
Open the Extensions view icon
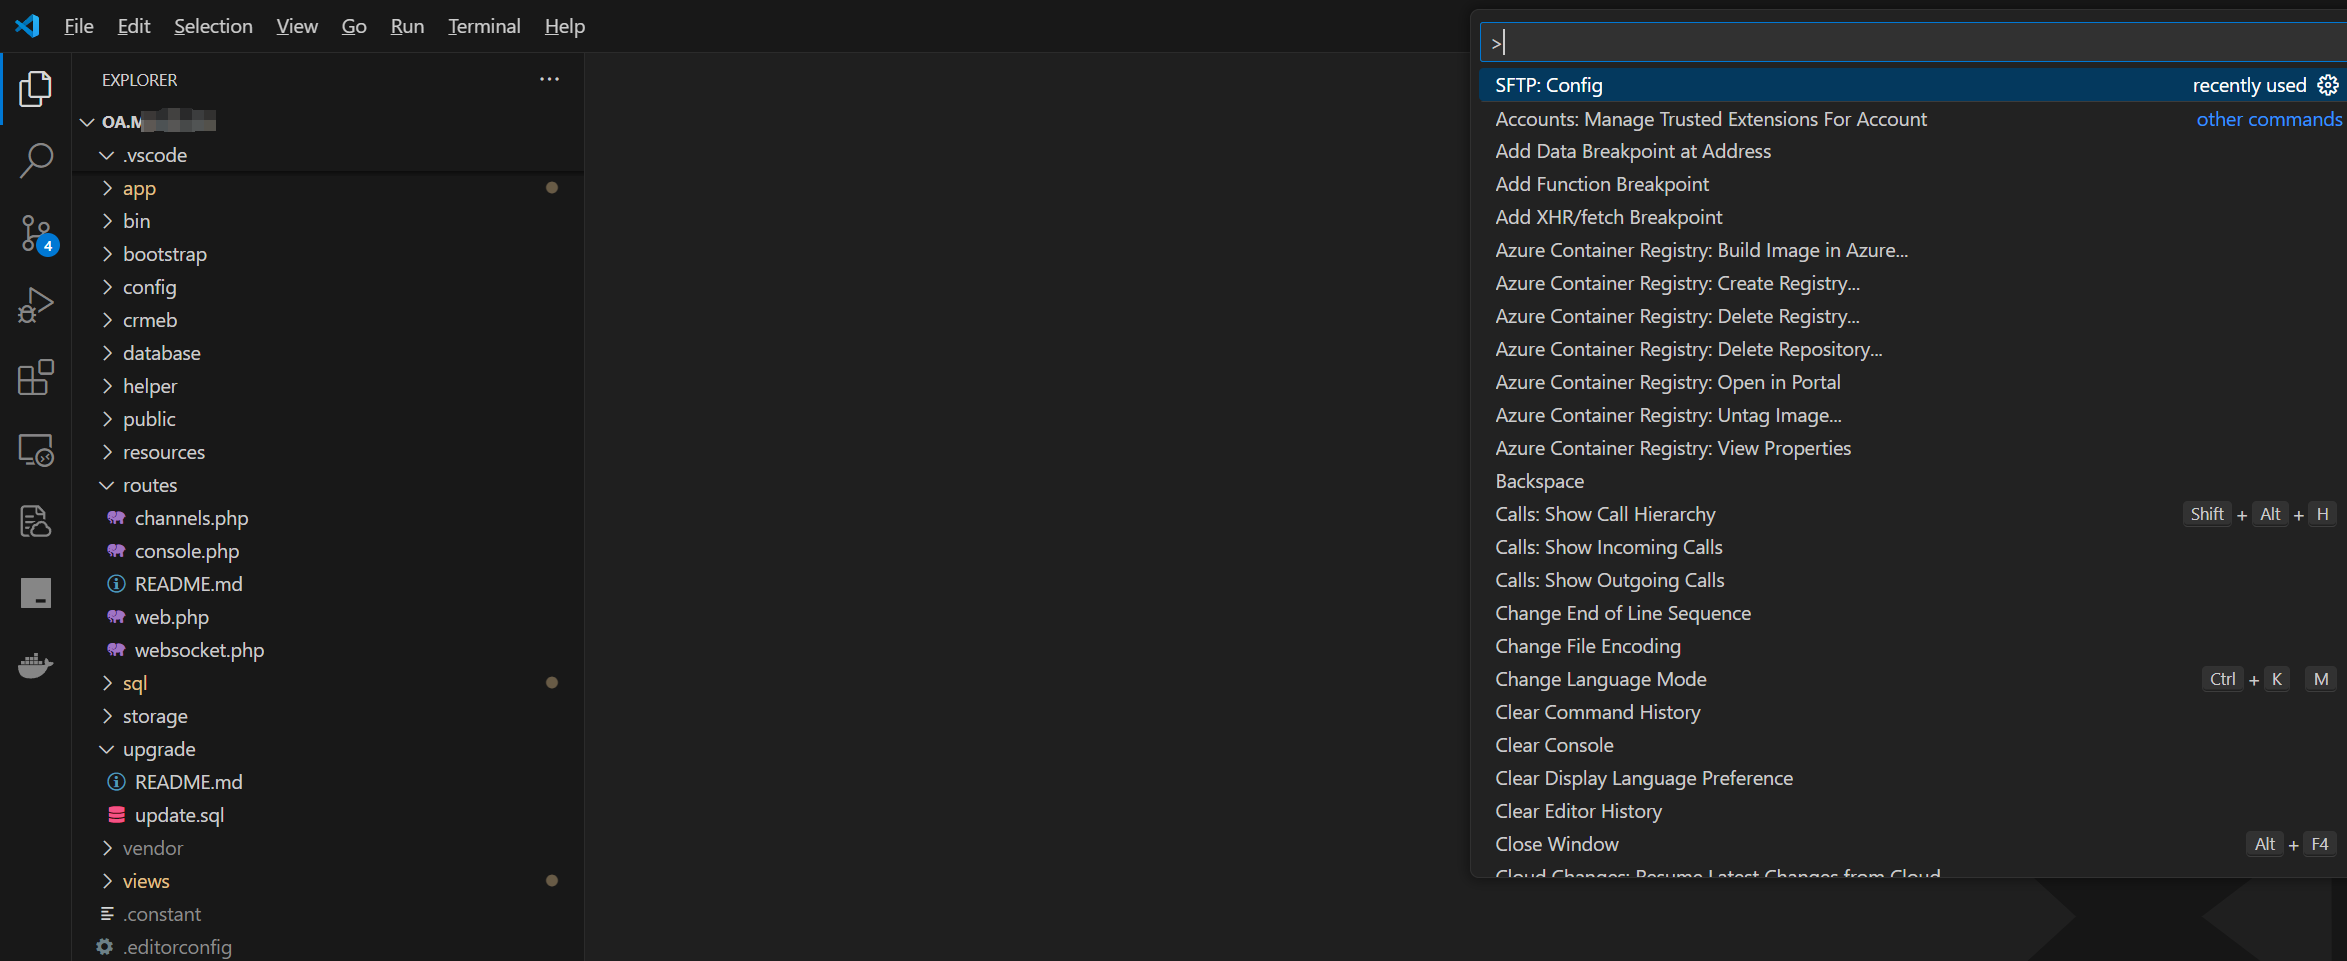pos(36,377)
